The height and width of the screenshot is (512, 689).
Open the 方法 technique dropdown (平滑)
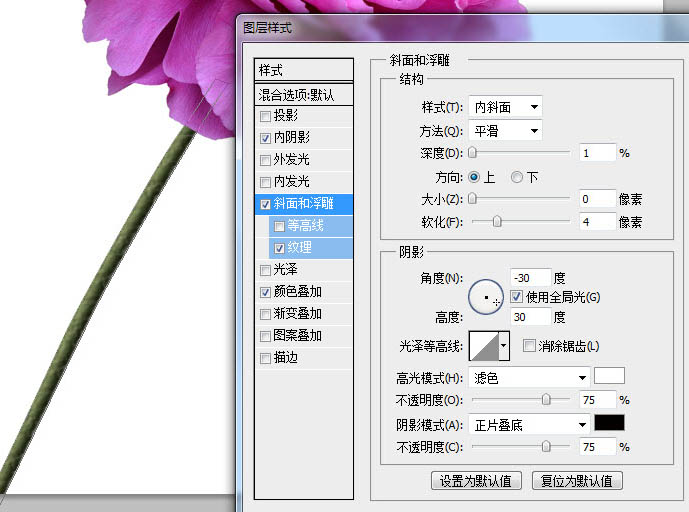[505, 130]
